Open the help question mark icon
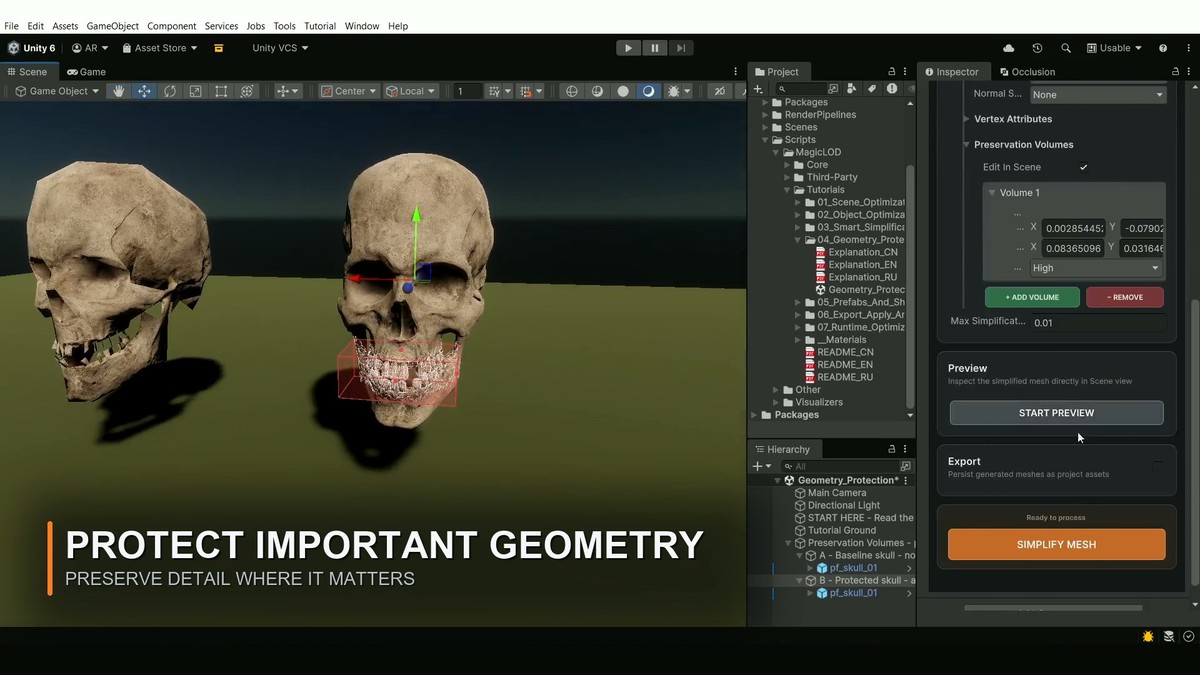Screen dimensions: 1200x675 point(1163,48)
